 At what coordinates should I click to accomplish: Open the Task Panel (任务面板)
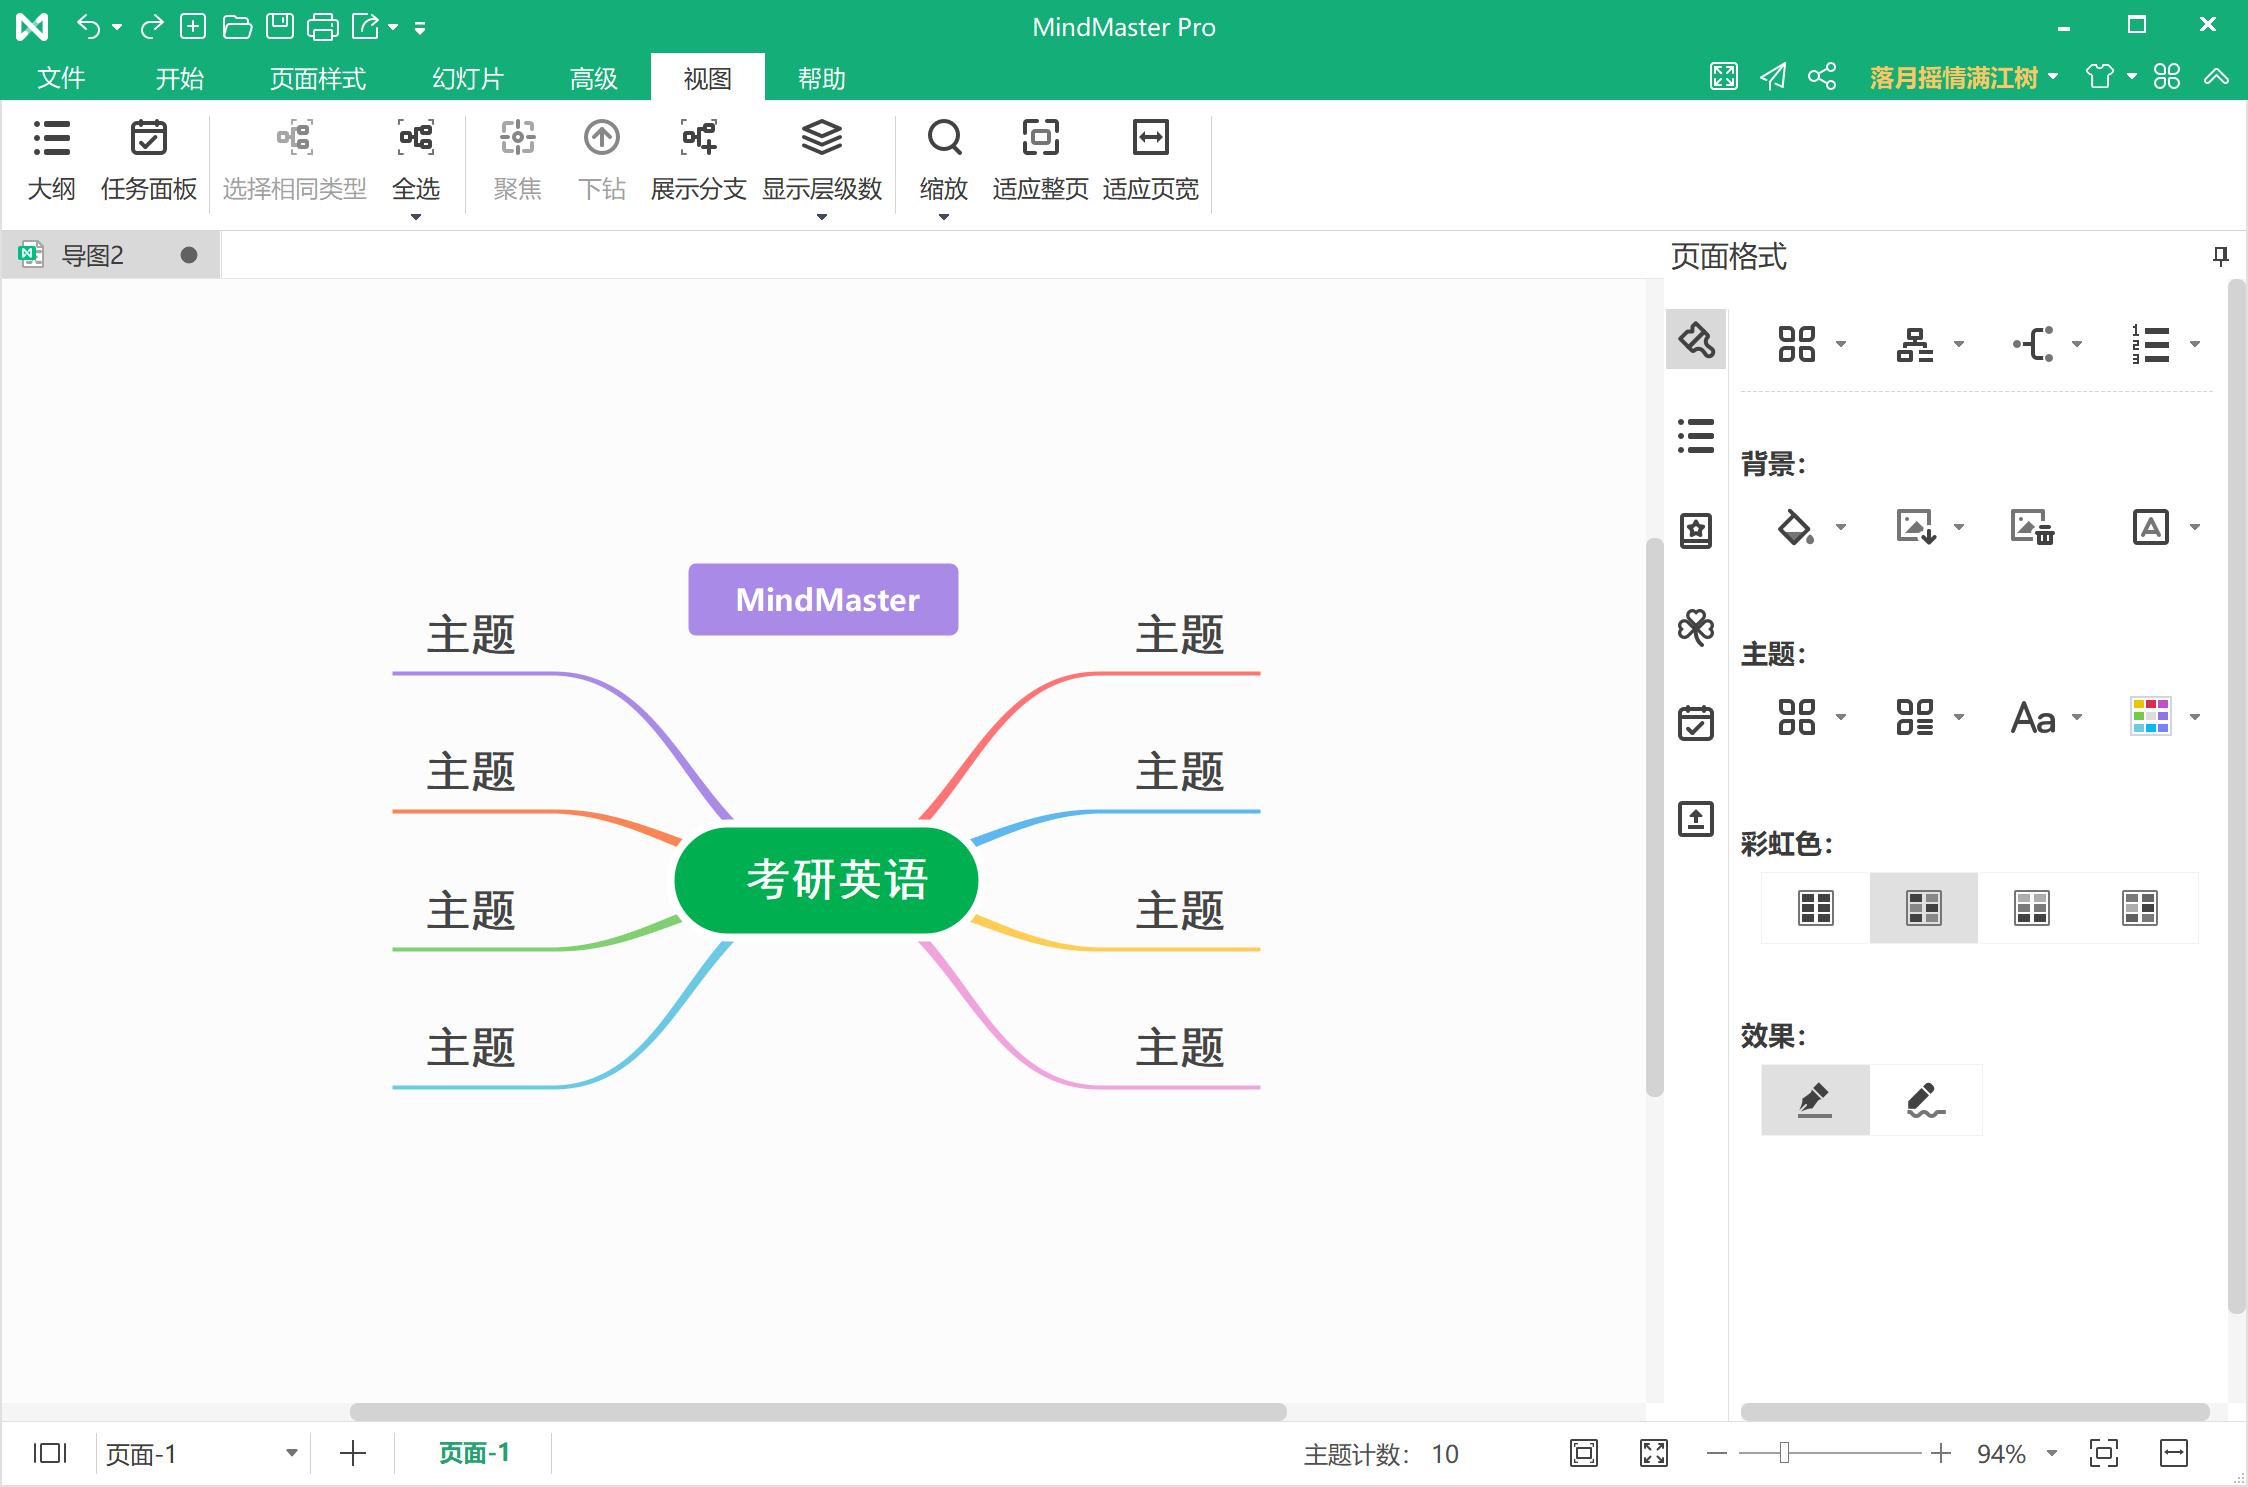point(149,160)
